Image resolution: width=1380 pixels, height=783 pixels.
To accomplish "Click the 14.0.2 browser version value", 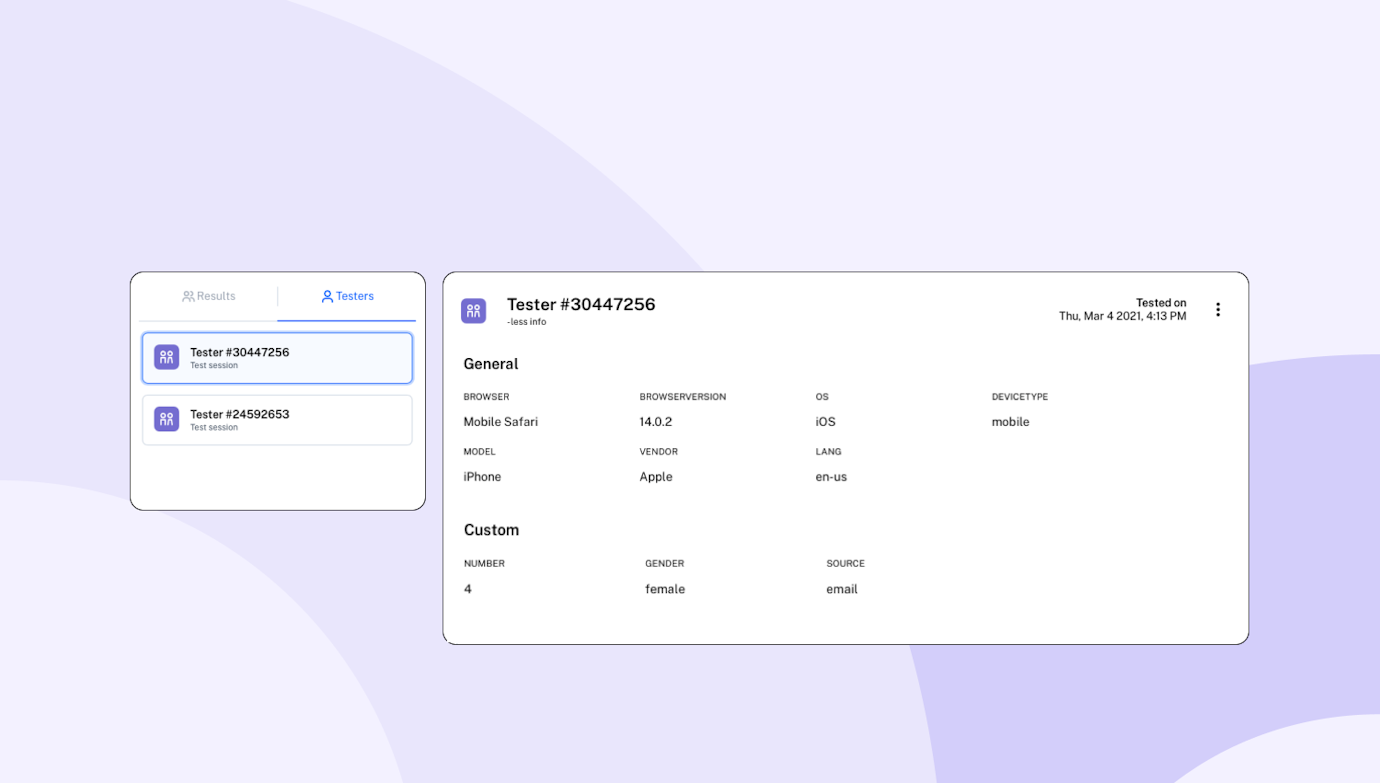I will pyautogui.click(x=656, y=422).
